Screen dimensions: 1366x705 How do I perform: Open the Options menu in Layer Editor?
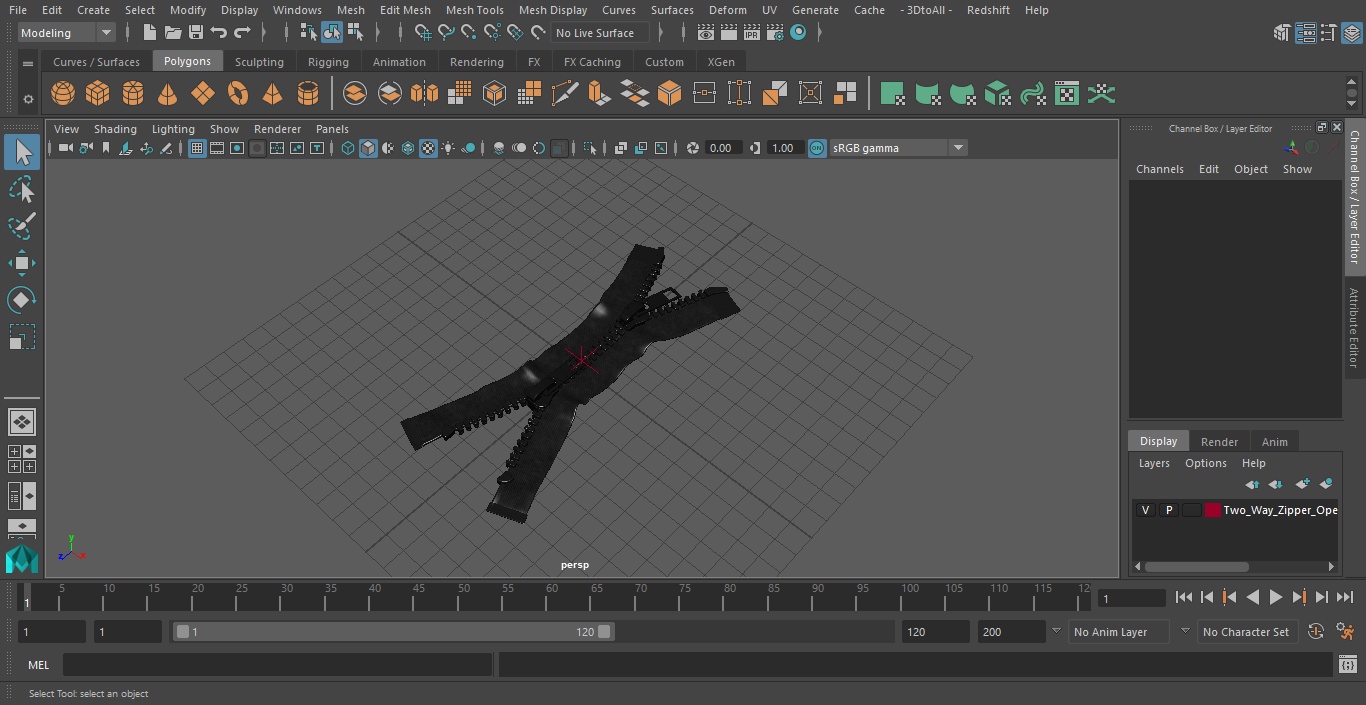(x=1205, y=463)
